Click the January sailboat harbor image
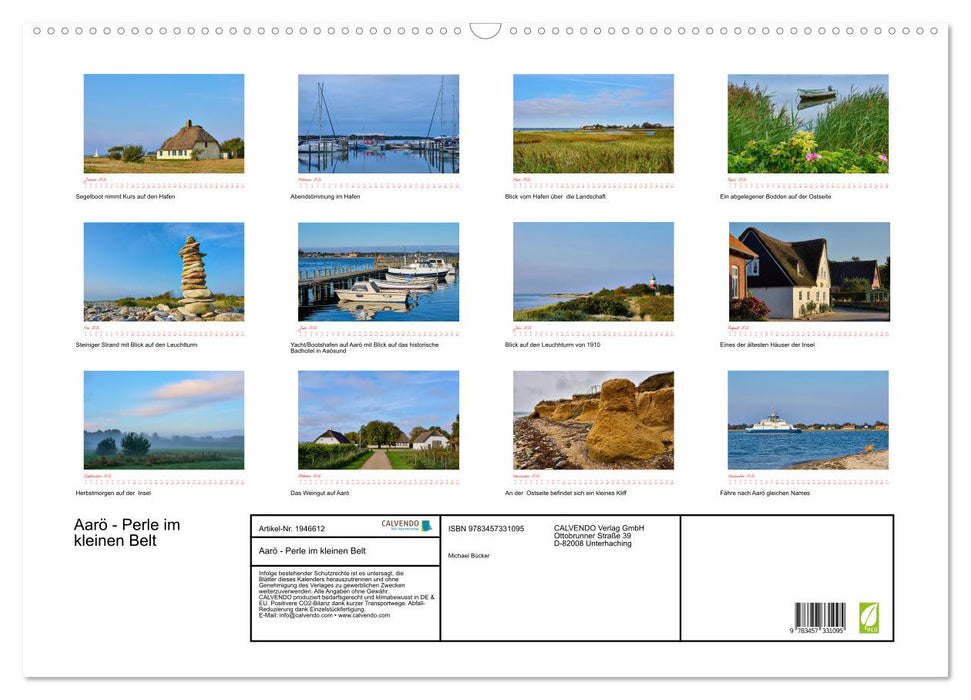Screen dimensions: 971x700 coord(163,122)
